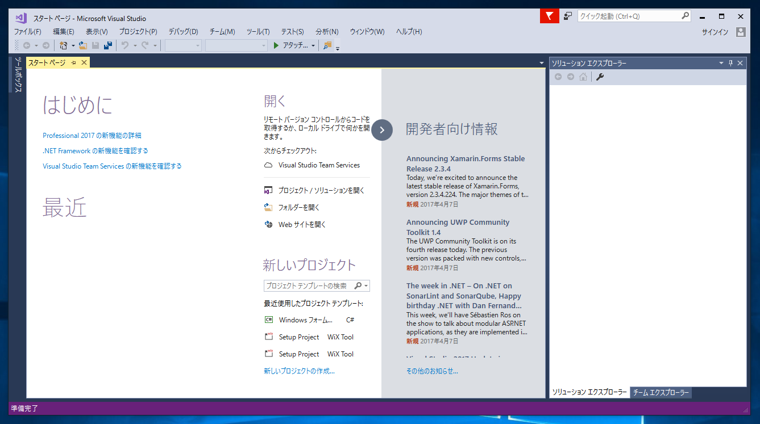760x424 pixels.
Task: Click the Find in Files toolbar icon
Action: pos(327,46)
